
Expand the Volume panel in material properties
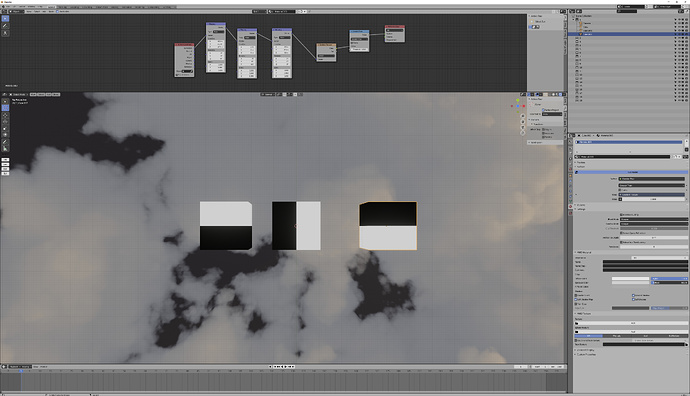point(576,205)
